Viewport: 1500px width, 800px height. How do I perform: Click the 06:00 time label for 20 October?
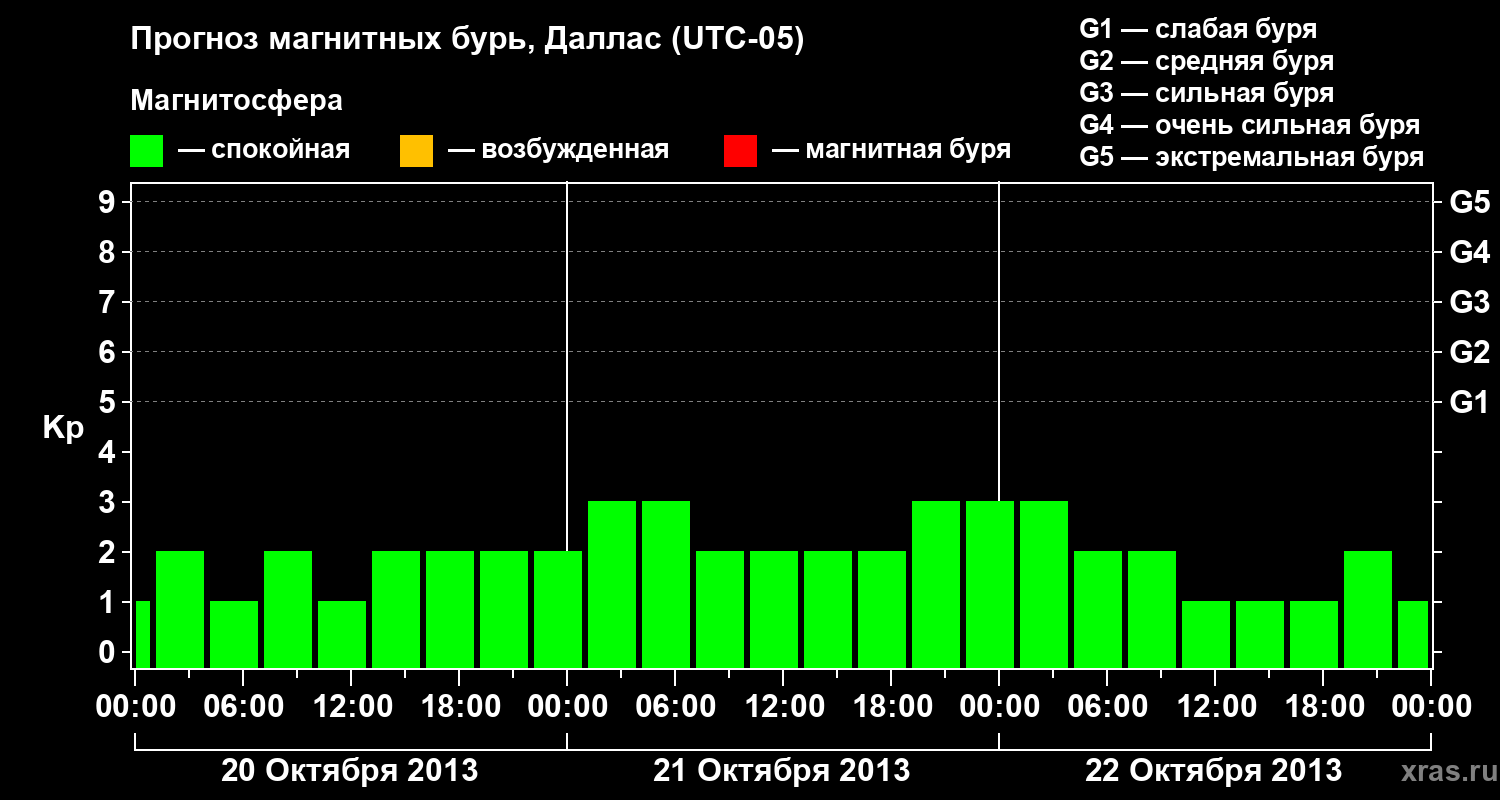click(244, 707)
